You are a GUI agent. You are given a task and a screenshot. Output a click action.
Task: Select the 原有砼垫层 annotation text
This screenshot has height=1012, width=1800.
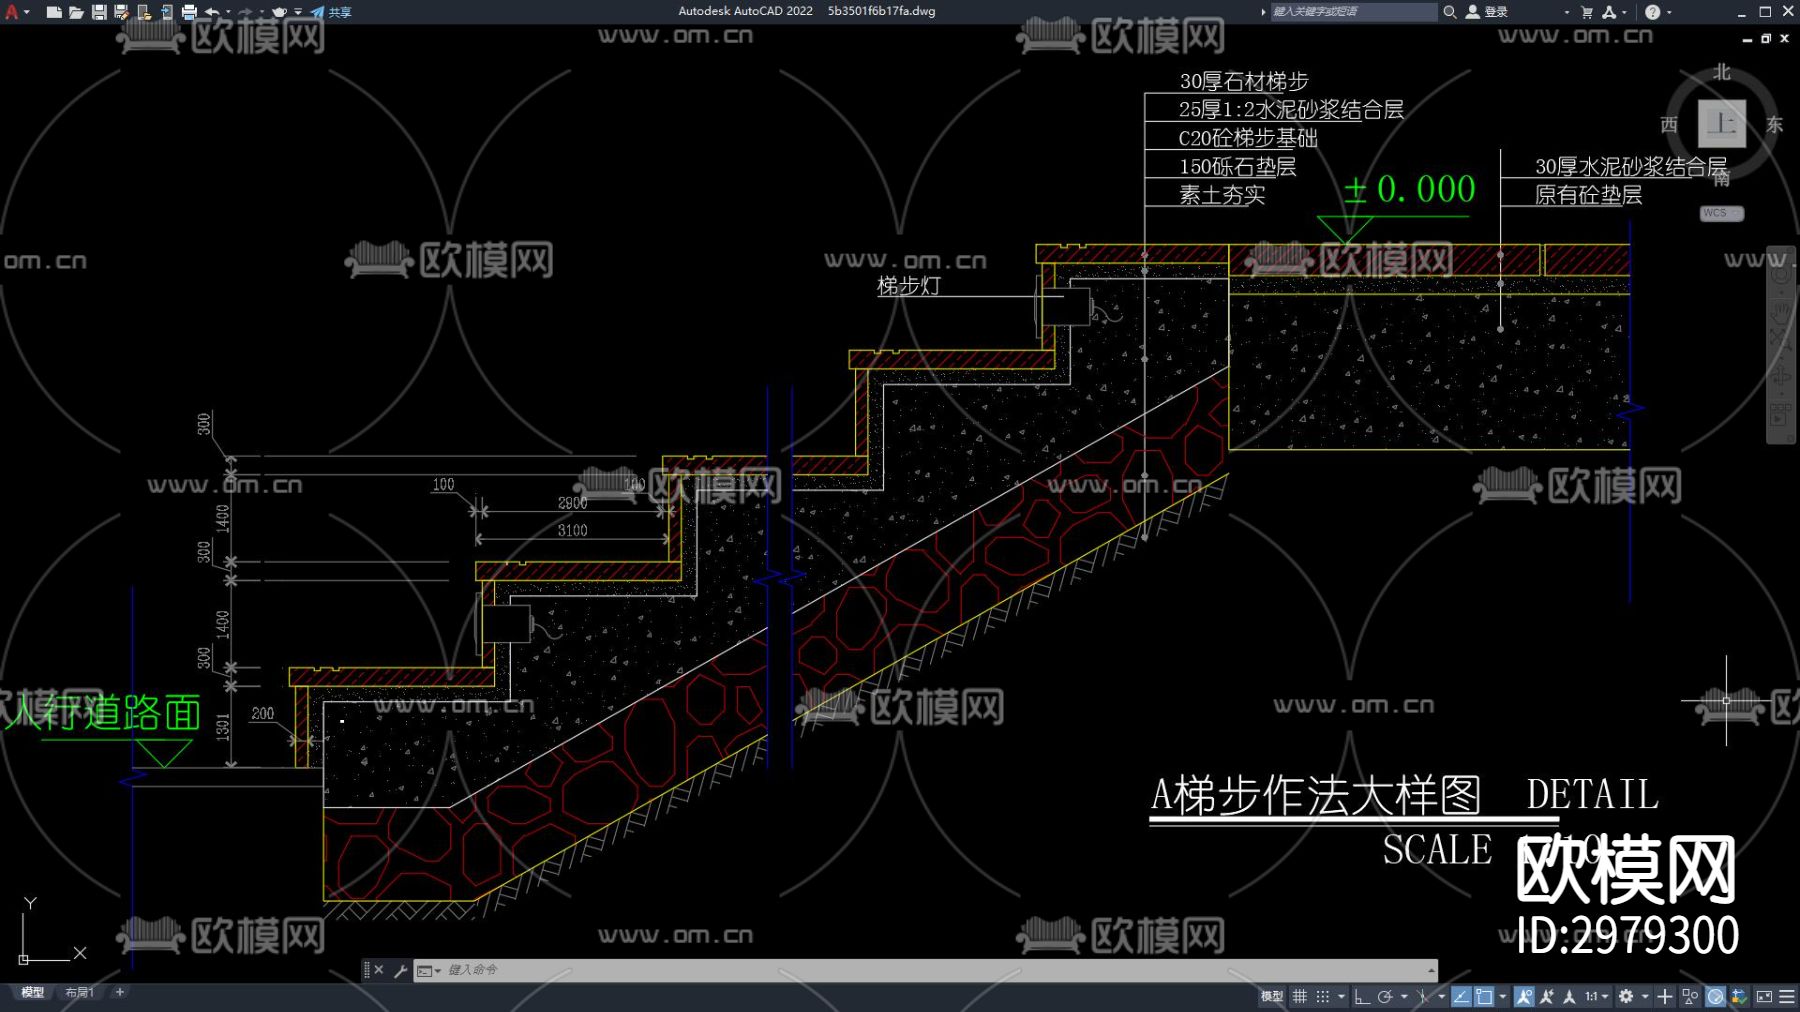coord(1588,195)
